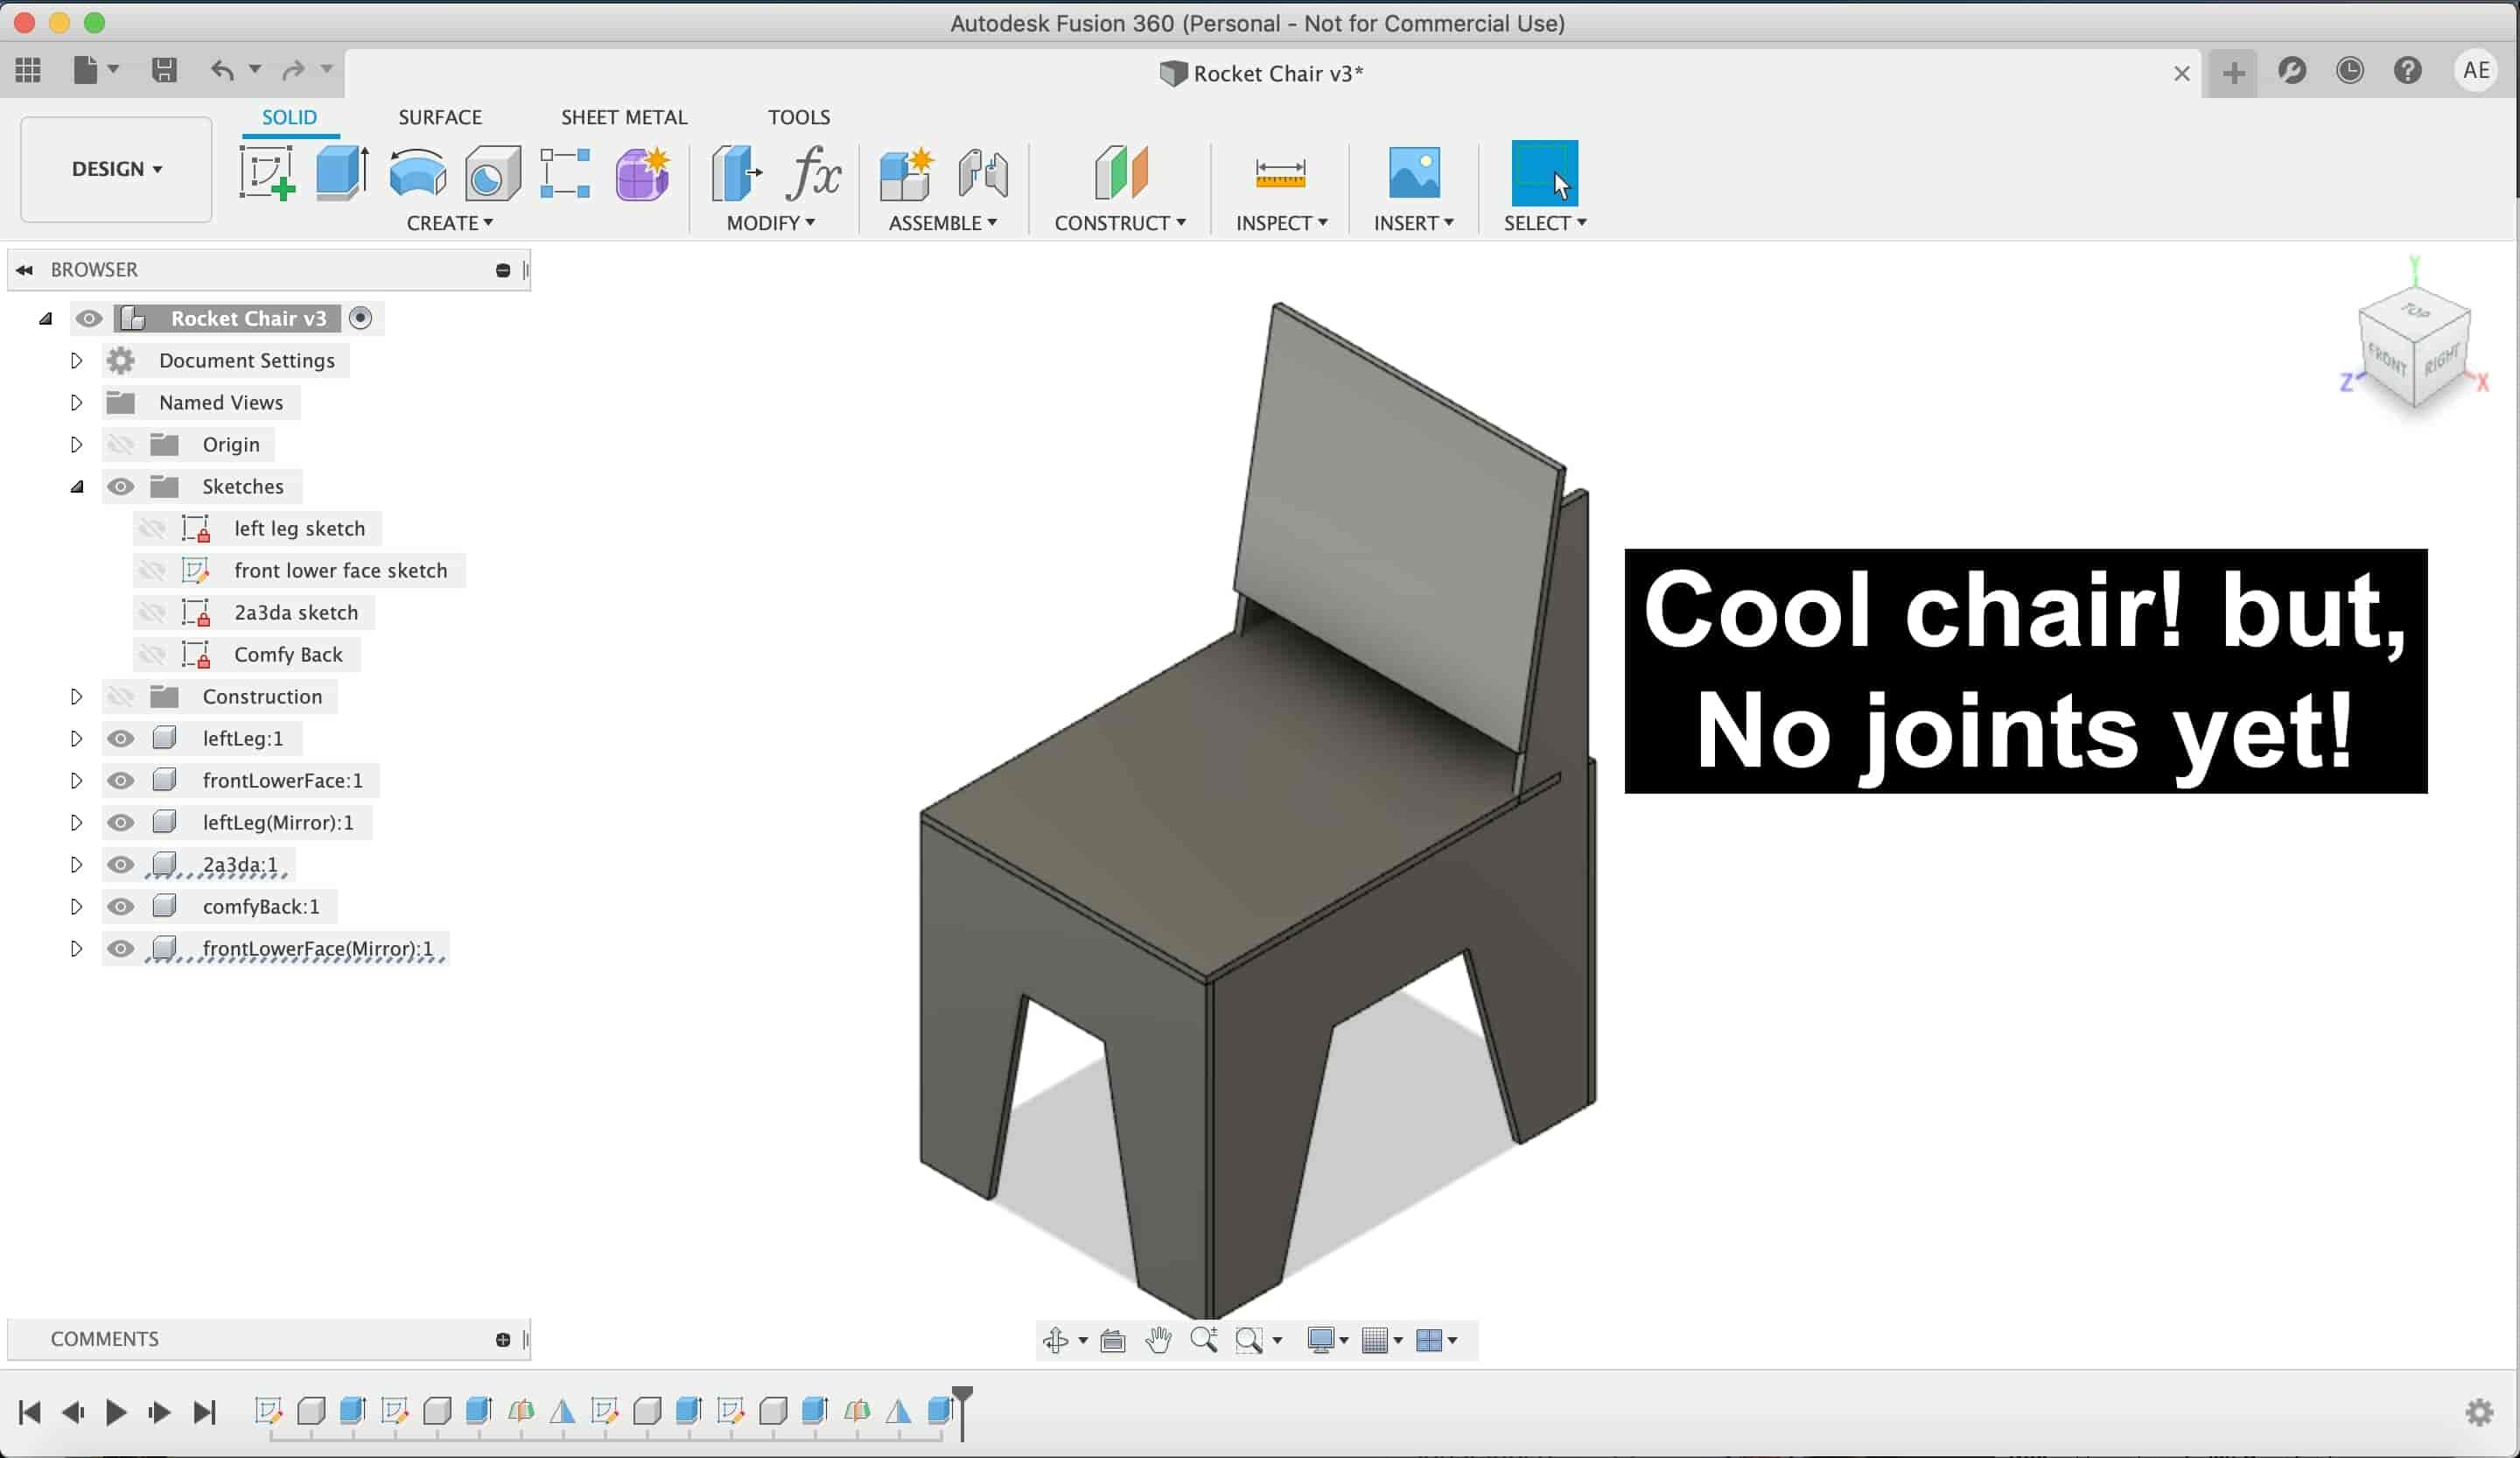The height and width of the screenshot is (1458, 2520).
Task: Select the New Component tool
Action: coord(907,173)
